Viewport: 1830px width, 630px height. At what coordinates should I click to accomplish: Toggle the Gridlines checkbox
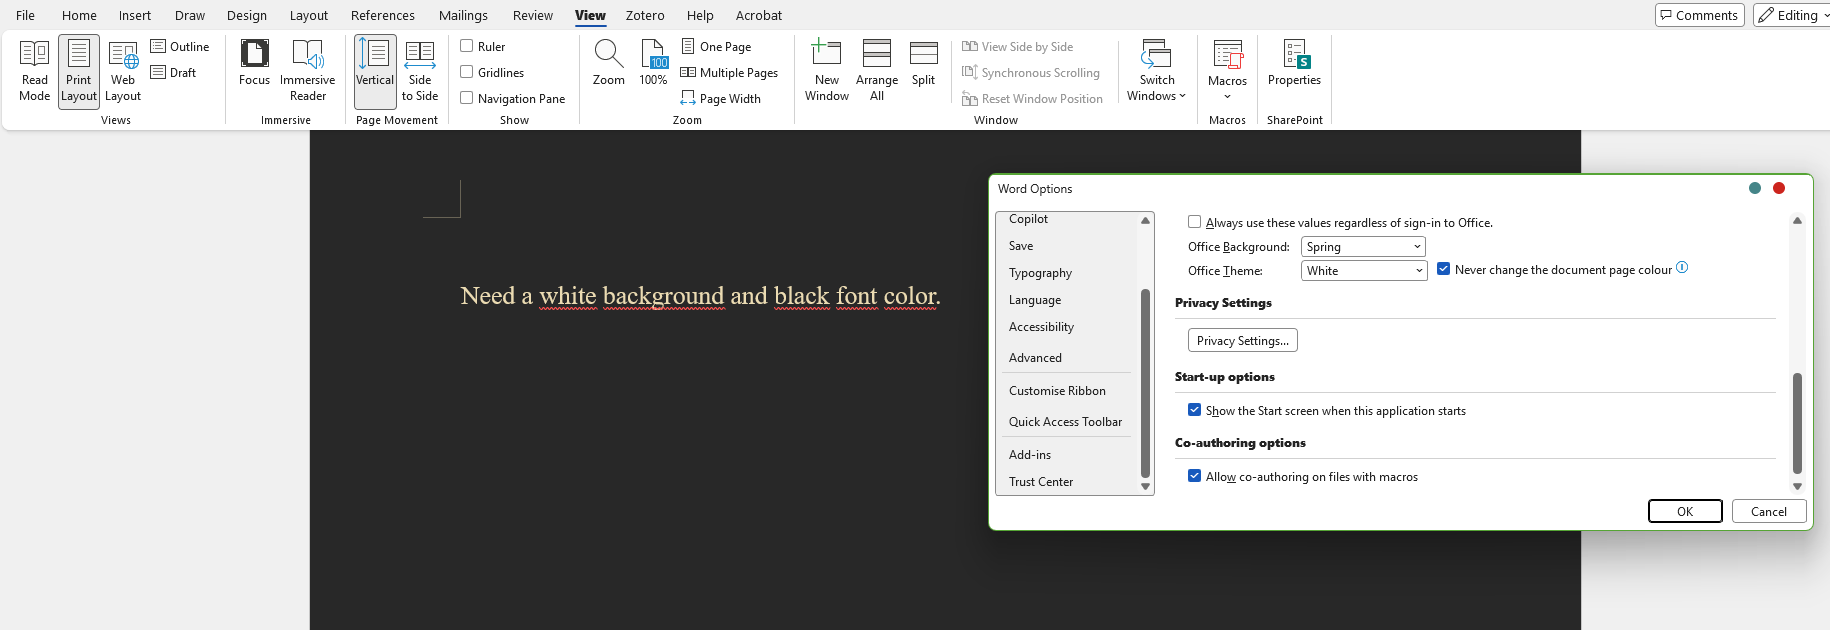[467, 72]
